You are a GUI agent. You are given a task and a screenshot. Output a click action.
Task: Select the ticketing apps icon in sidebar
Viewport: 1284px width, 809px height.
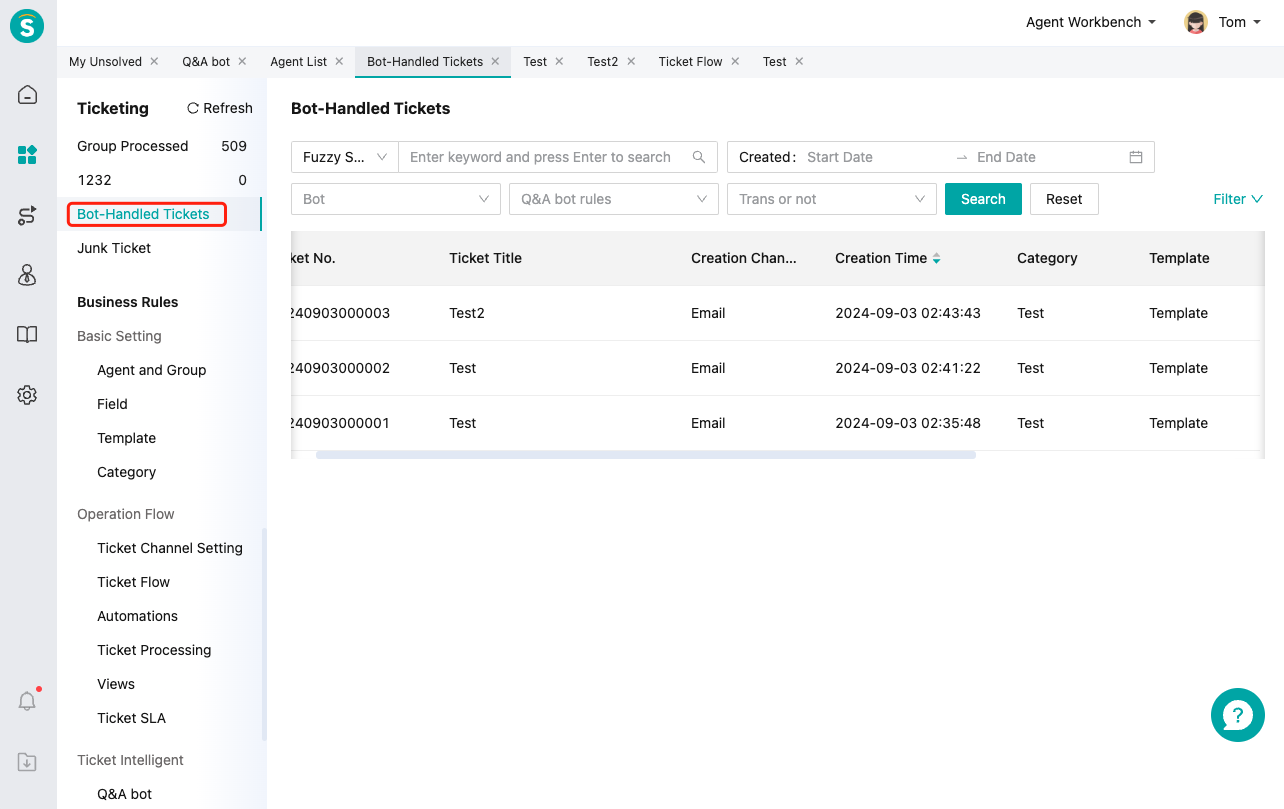click(x=27, y=155)
